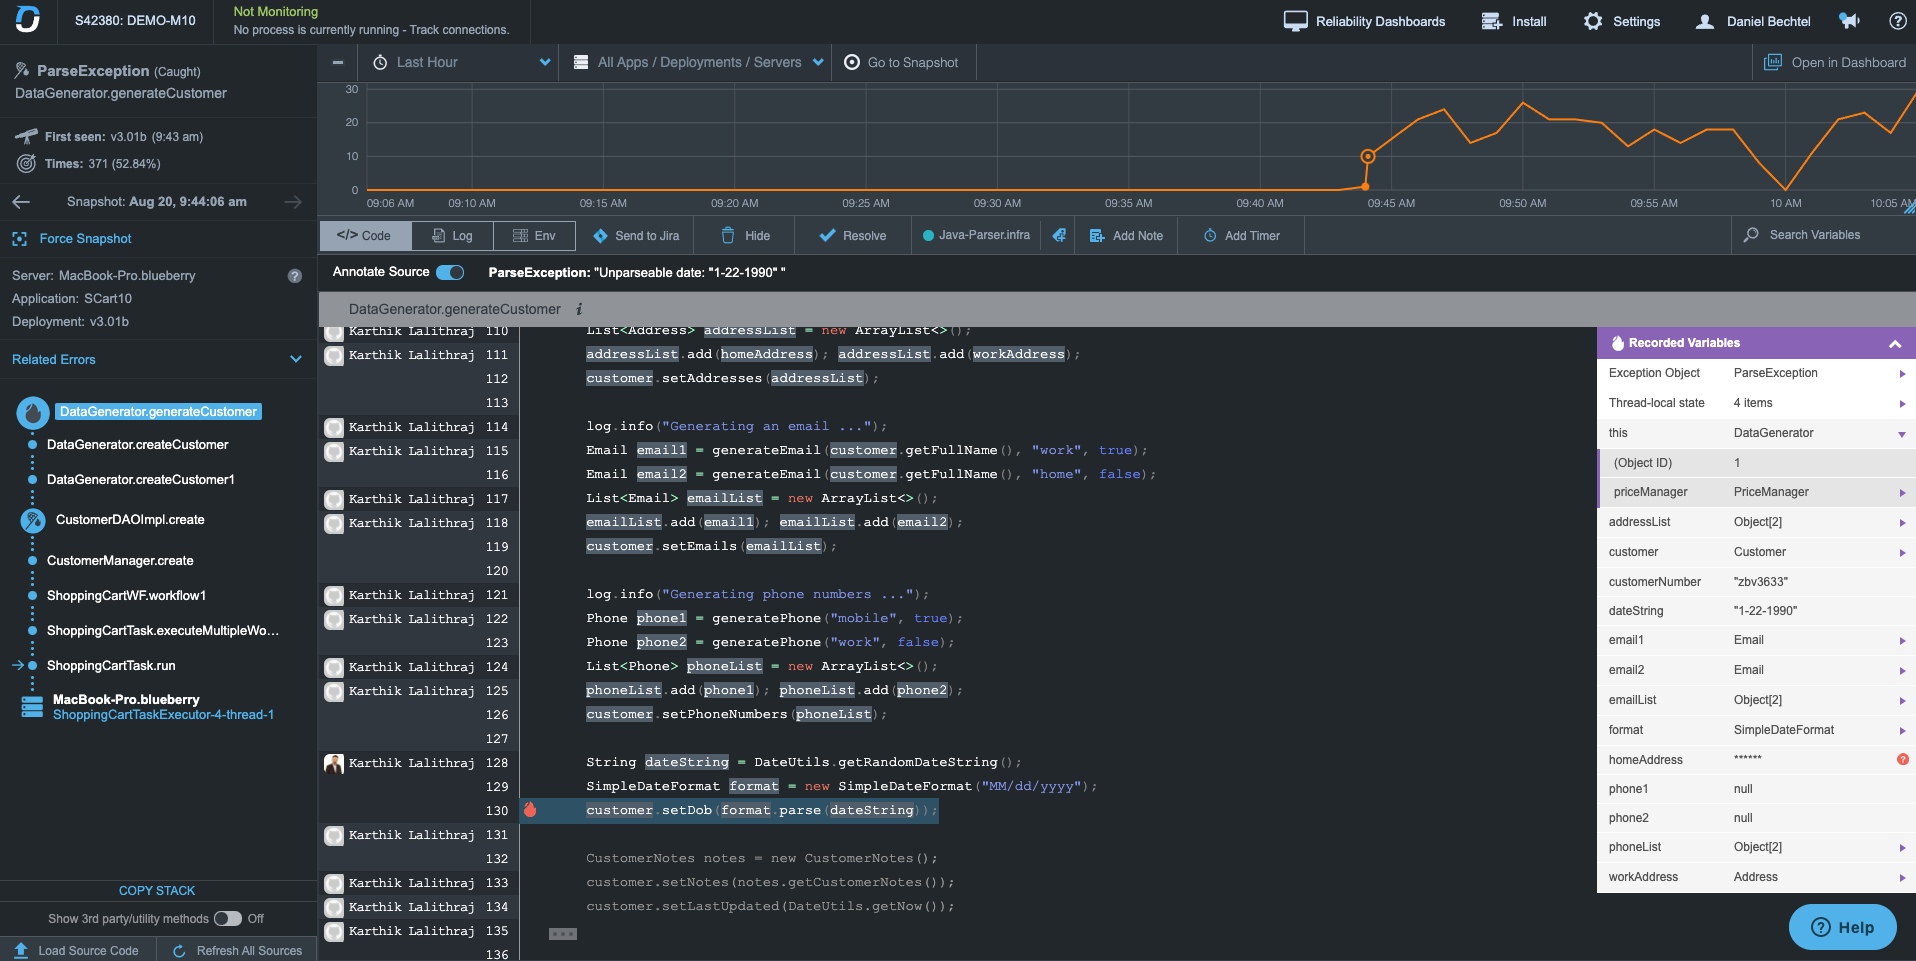Click the snapshot marker on the graph
1916x961 pixels.
click(x=1368, y=156)
